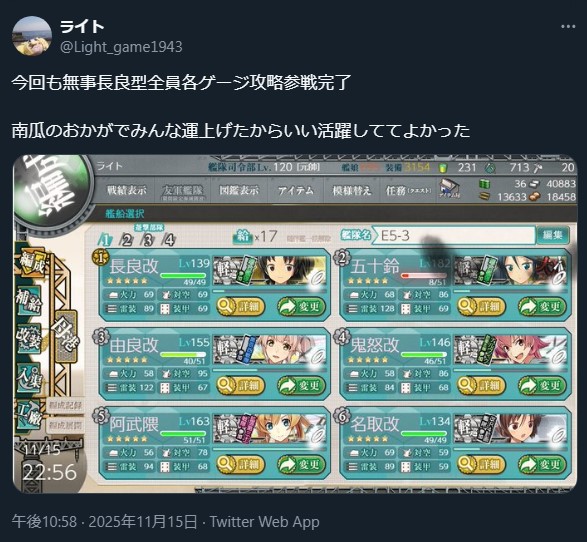The width and height of the screenshot is (587, 542).
Task: Open the item shop building icon
Action: tap(450, 189)
